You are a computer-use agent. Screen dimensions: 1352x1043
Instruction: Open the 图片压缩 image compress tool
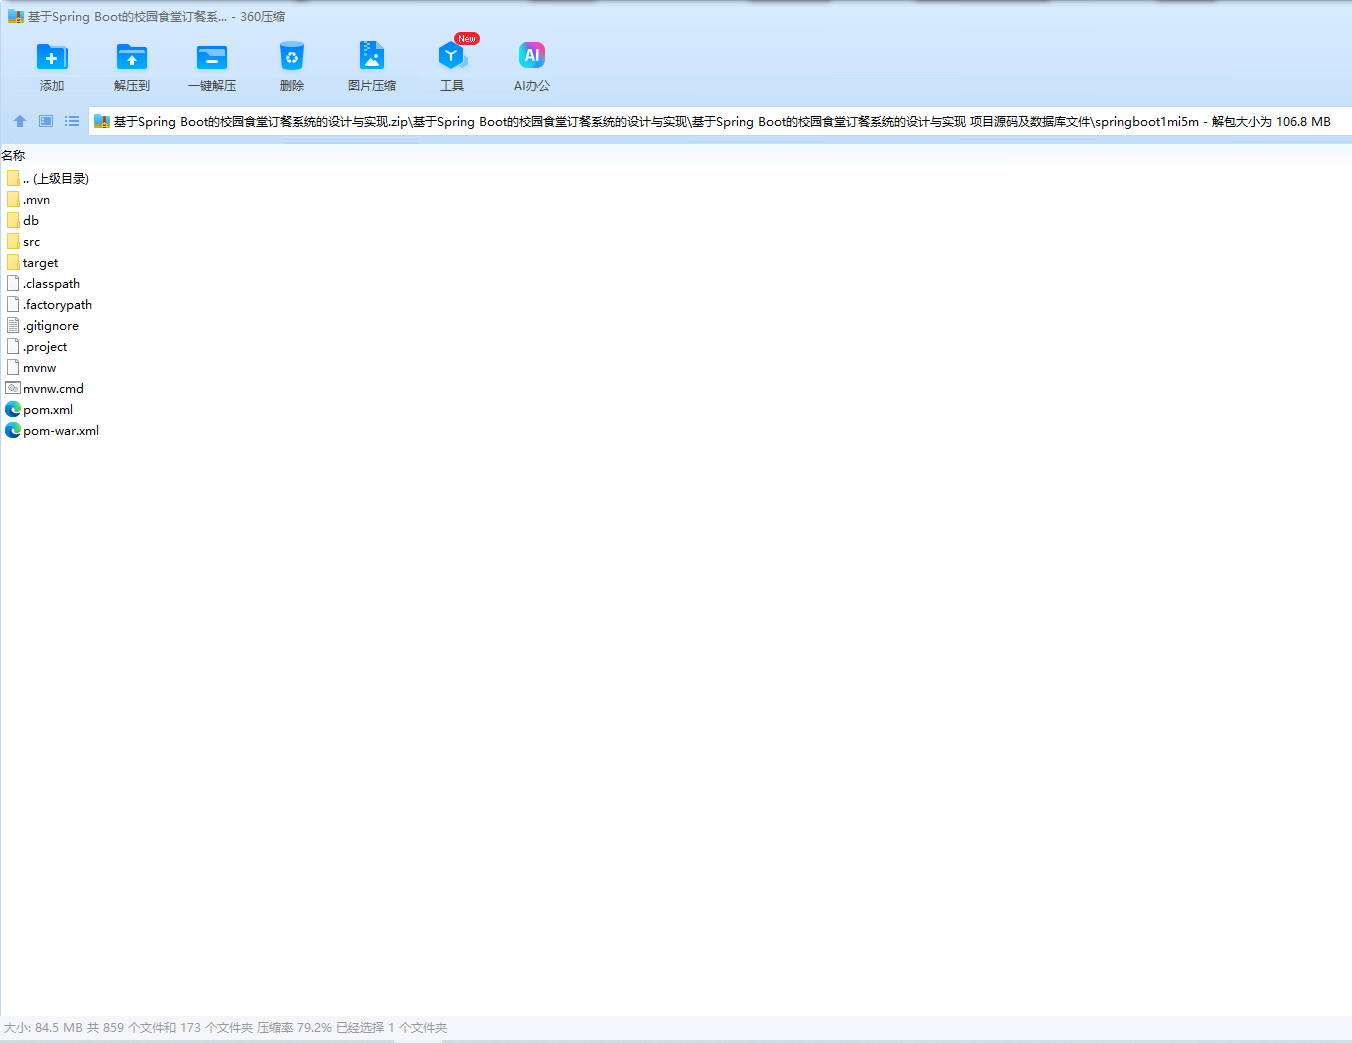[x=372, y=56]
